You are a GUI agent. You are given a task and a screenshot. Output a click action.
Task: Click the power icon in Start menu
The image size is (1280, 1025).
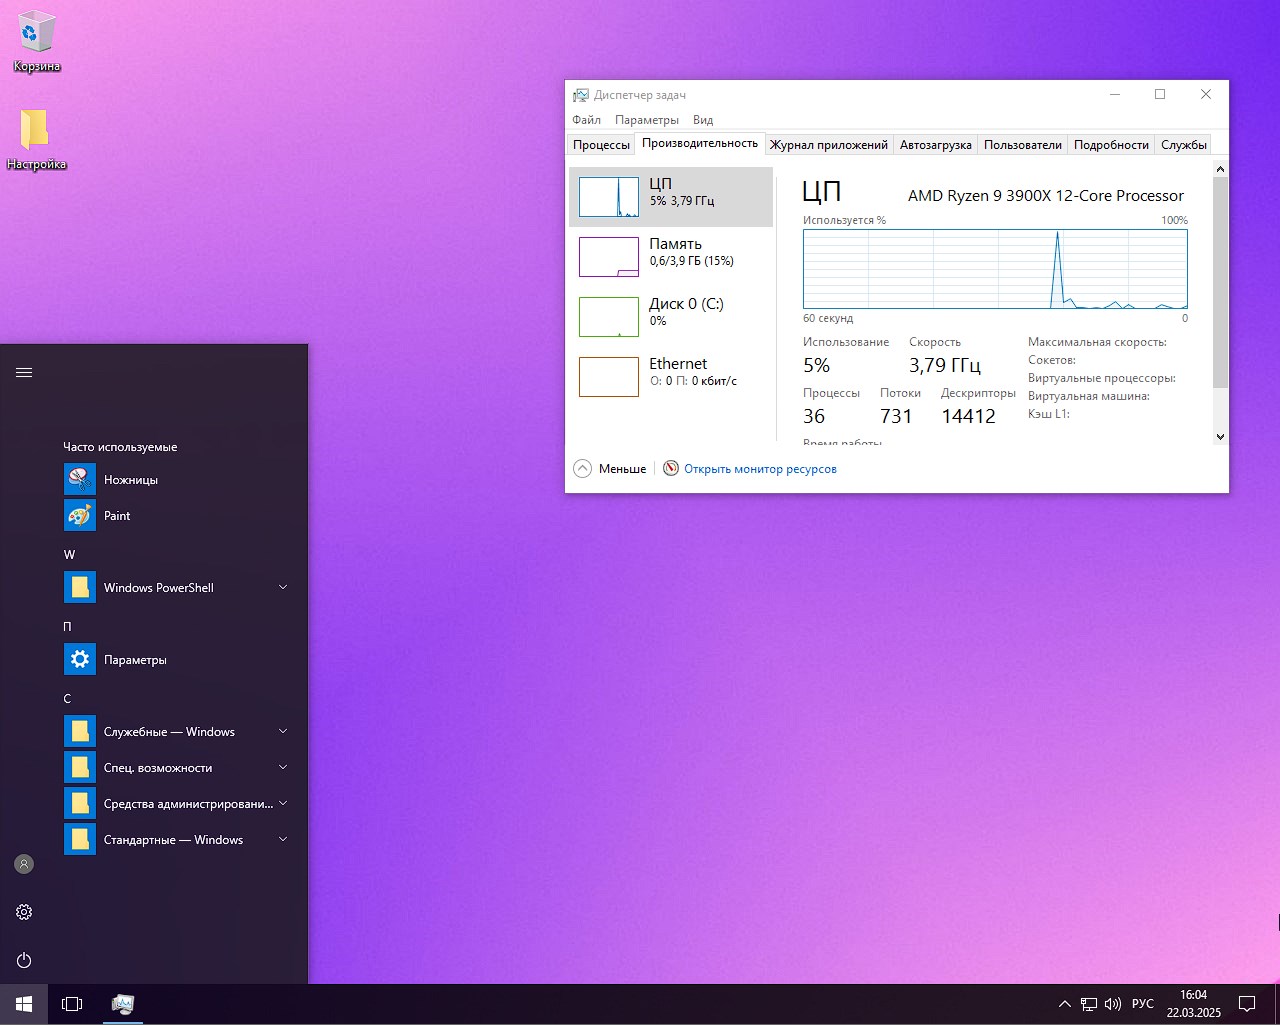tap(24, 960)
